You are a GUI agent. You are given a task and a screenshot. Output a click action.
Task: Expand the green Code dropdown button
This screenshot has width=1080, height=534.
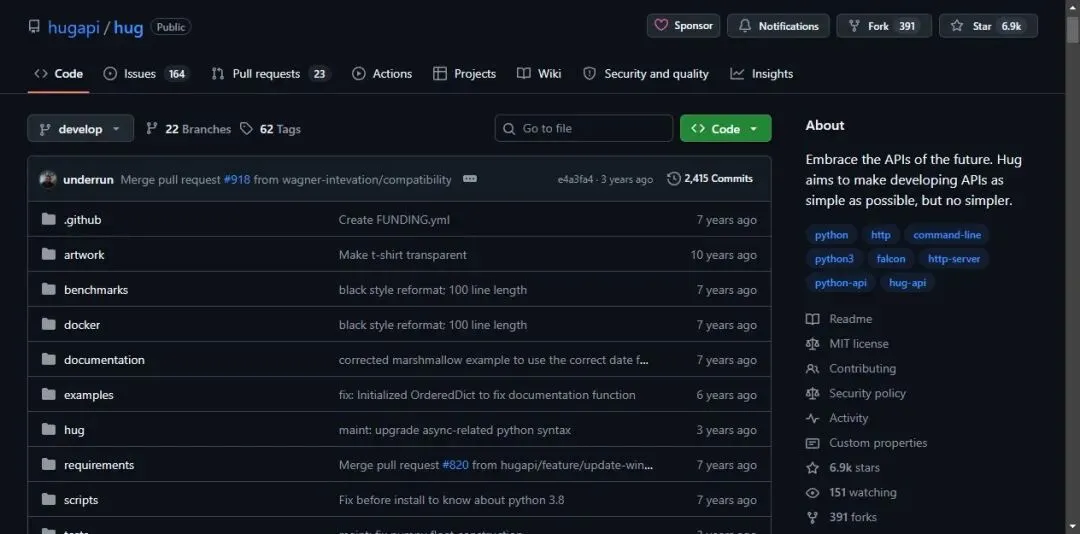coord(725,129)
